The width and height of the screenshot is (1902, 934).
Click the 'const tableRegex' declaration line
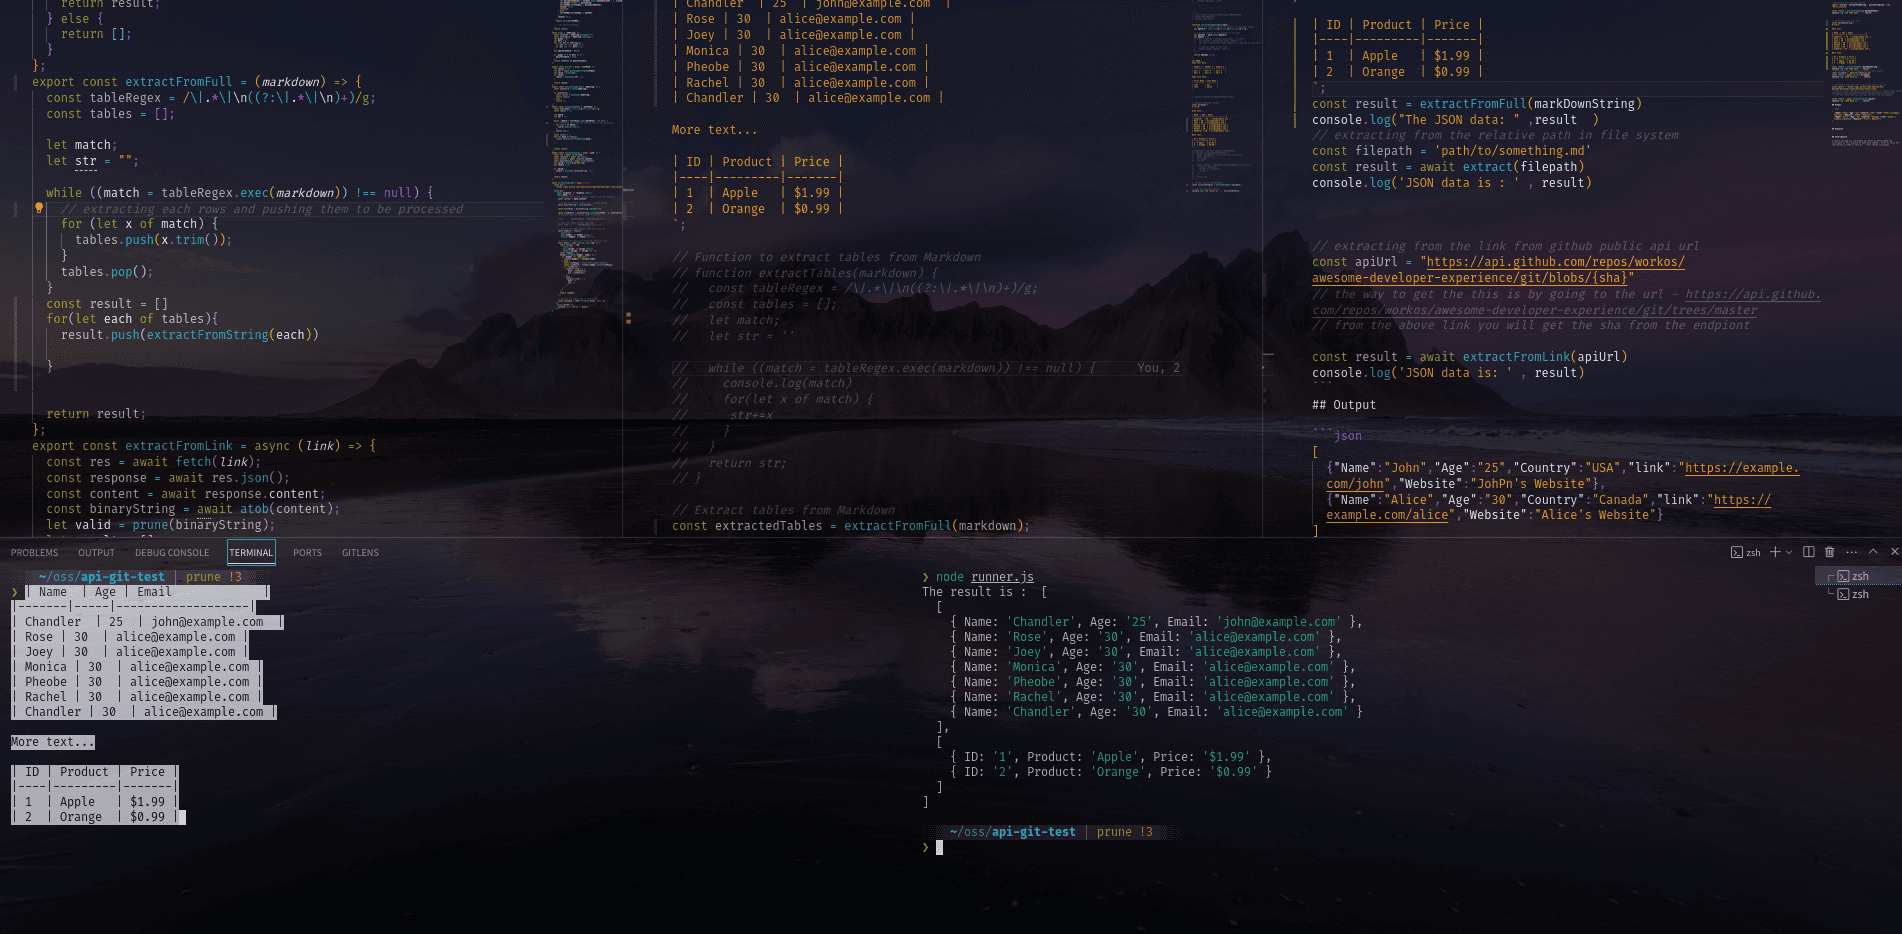coord(211,98)
